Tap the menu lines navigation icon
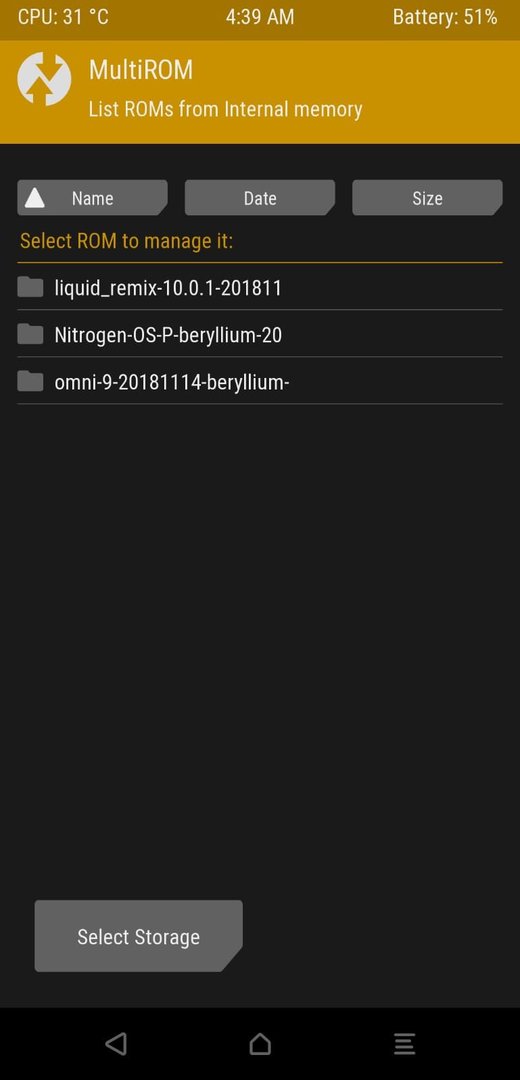 (404, 1043)
